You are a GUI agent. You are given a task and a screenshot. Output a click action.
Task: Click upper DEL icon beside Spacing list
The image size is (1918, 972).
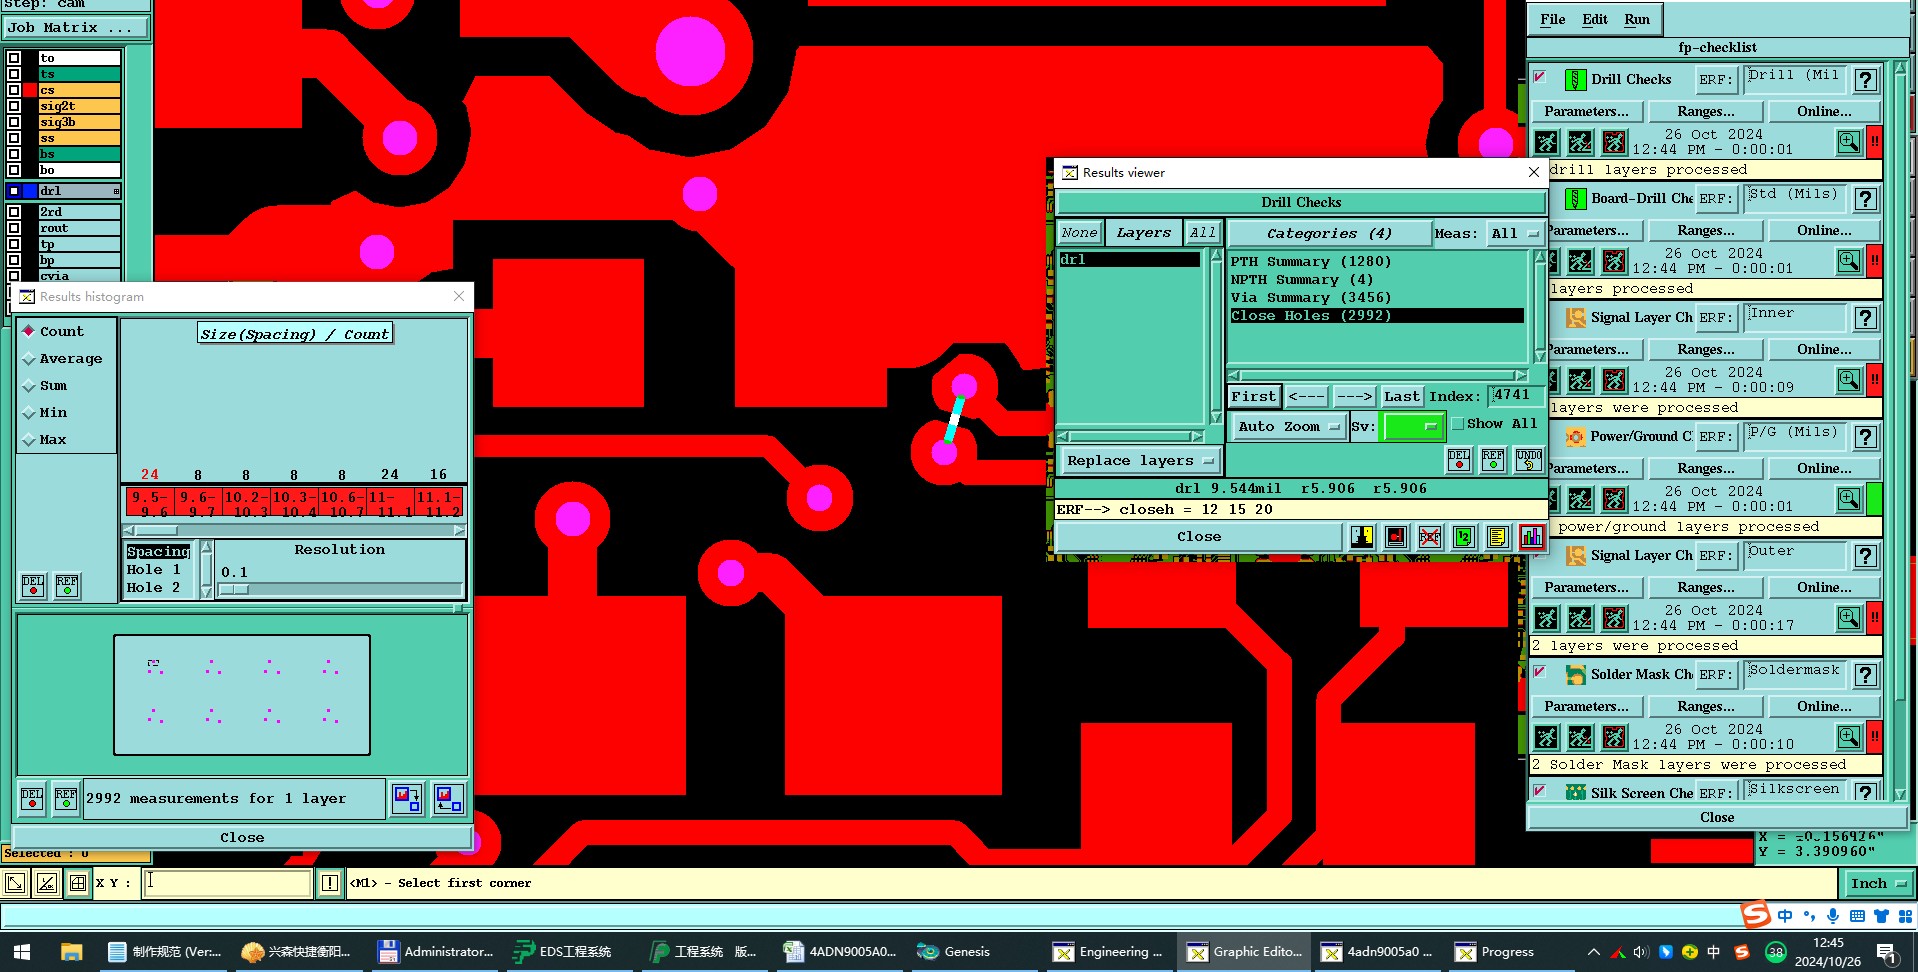coord(33,585)
